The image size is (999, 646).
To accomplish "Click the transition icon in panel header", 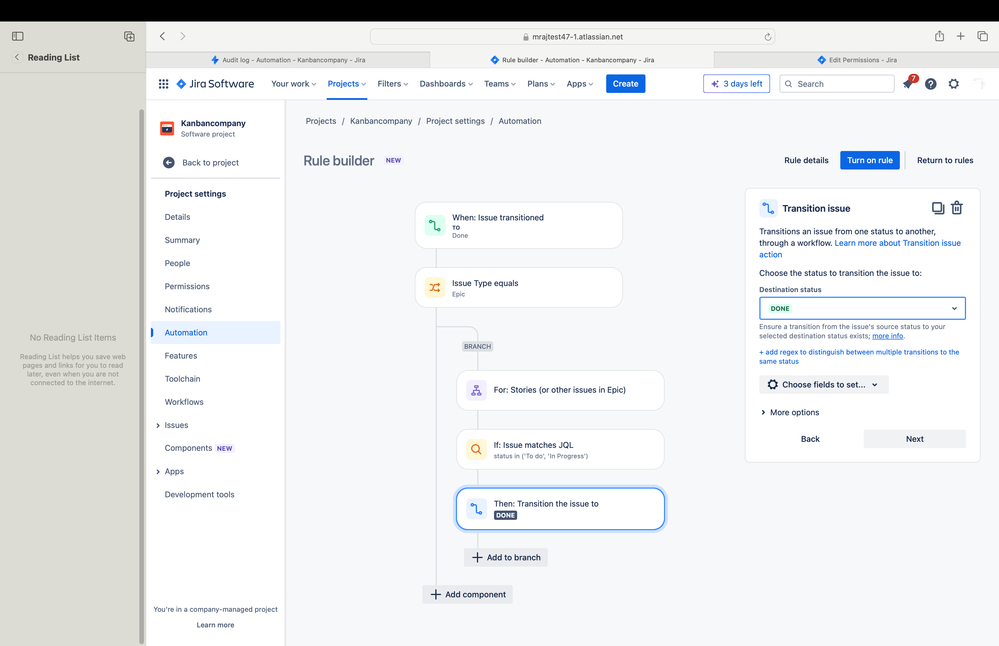I will click(768, 208).
